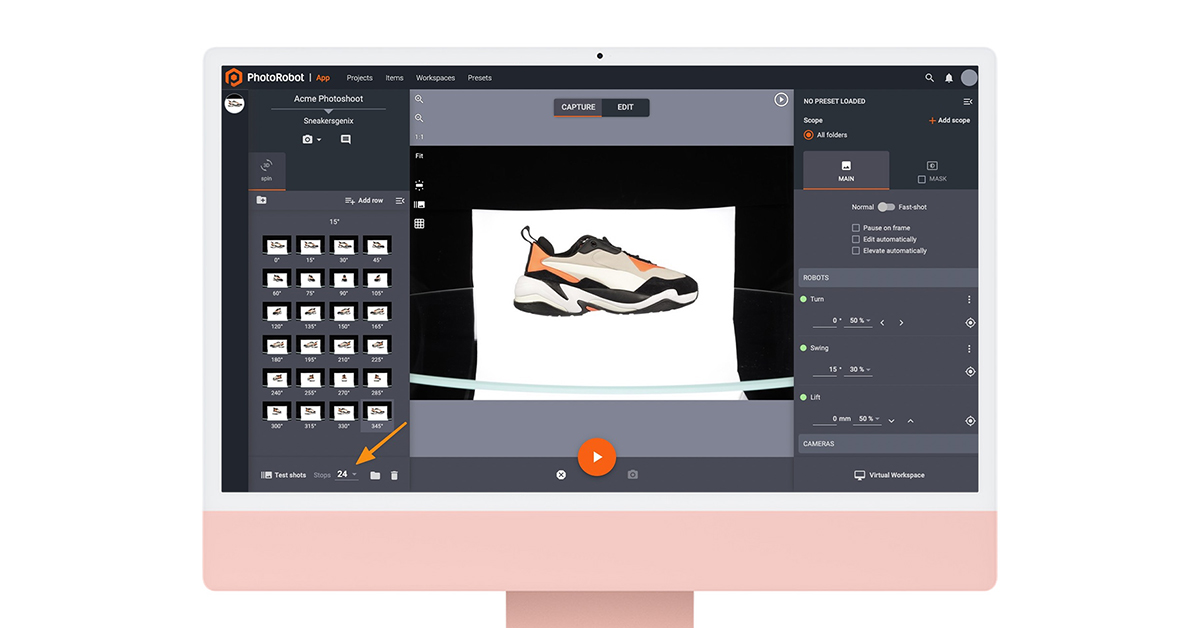Open the notifications bell
Image resolution: width=1200 pixels, height=628 pixels.
pos(949,78)
